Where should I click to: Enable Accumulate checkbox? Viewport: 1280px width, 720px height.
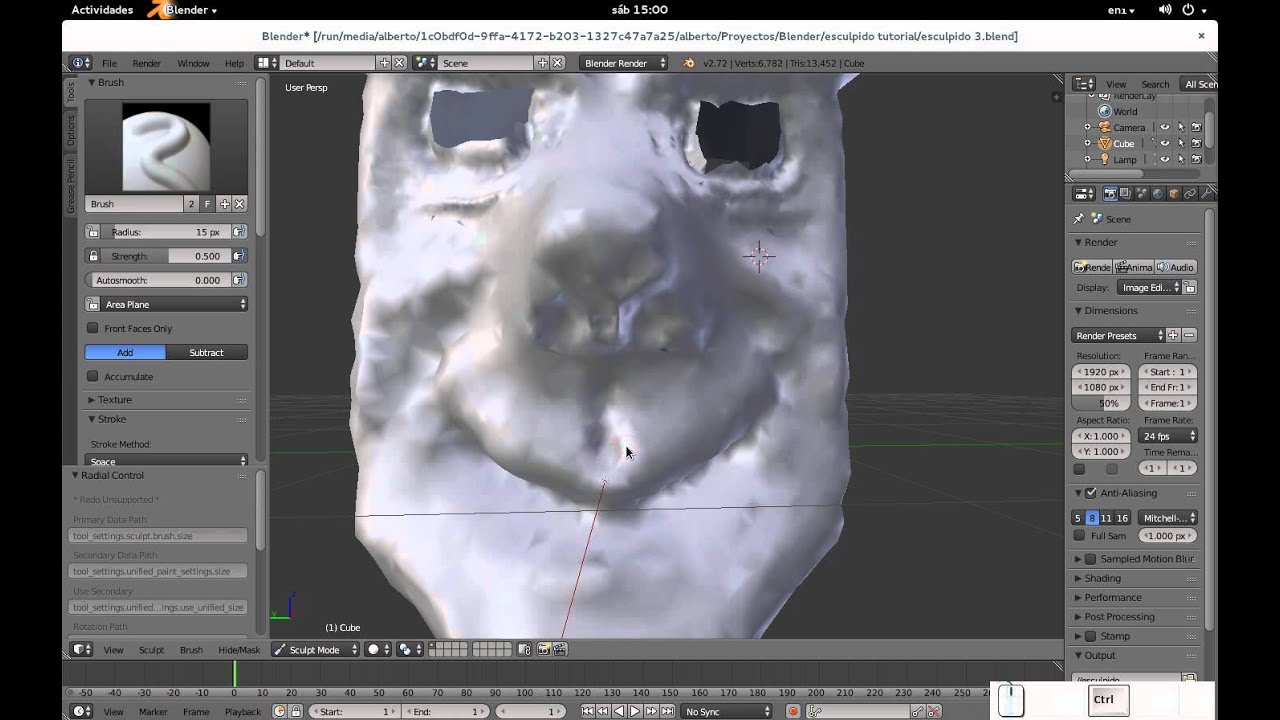click(93, 376)
